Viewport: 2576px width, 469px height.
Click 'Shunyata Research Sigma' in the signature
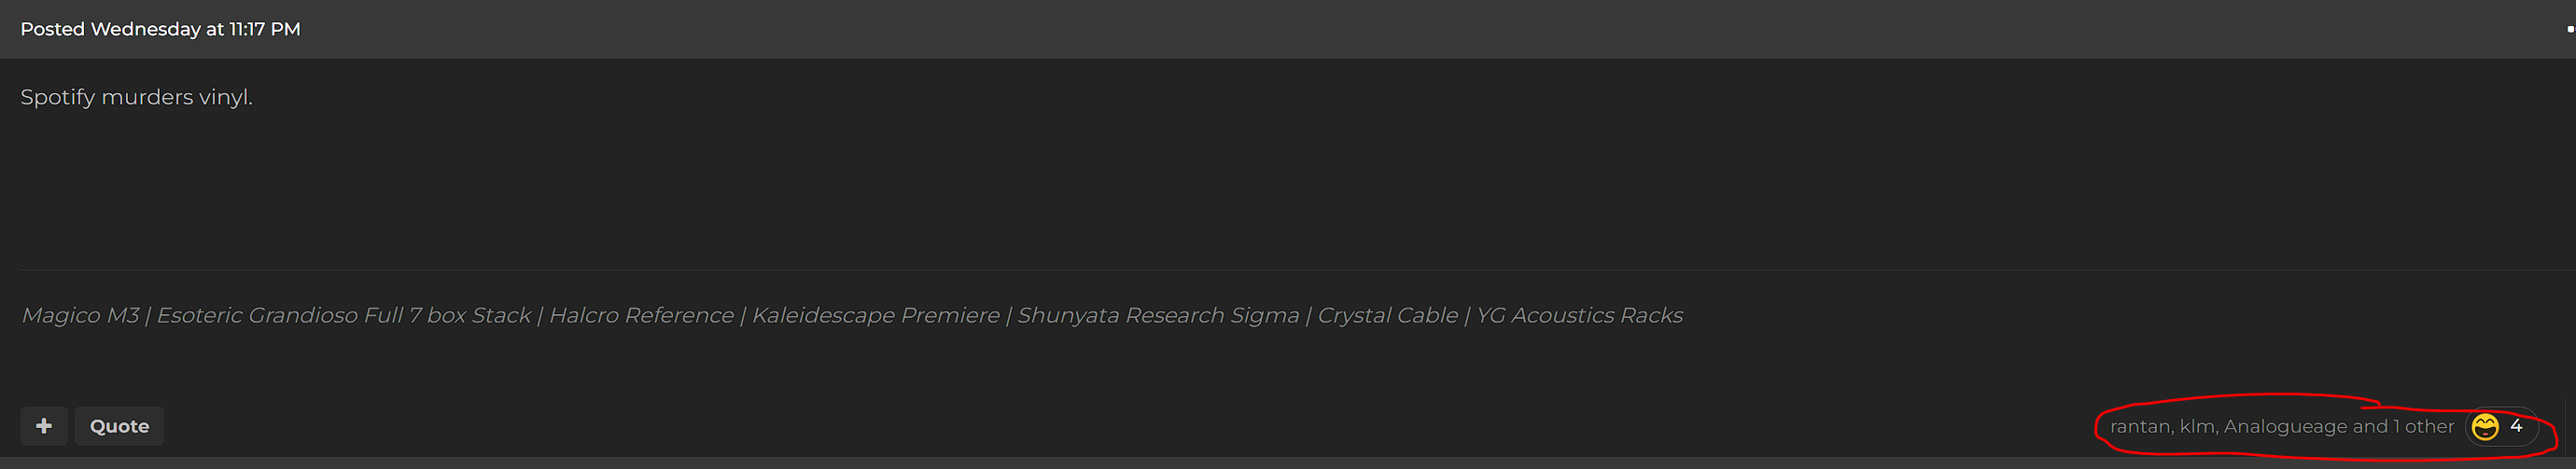pos(1158,316)
